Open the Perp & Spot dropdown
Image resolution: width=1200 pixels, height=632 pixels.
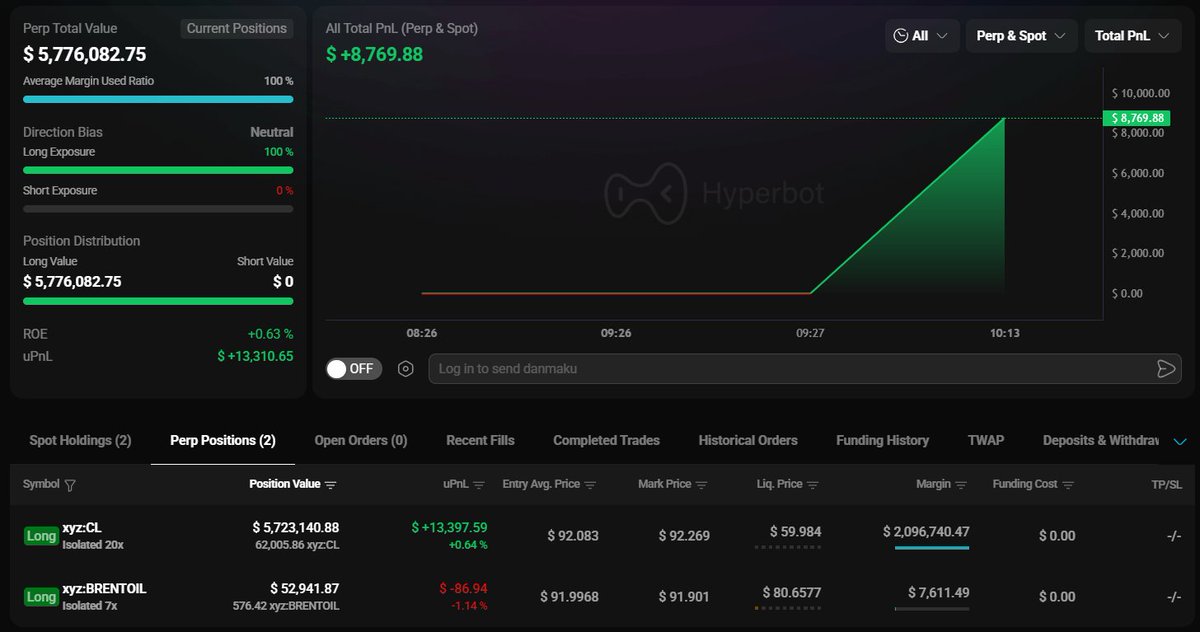[1021, 36]
